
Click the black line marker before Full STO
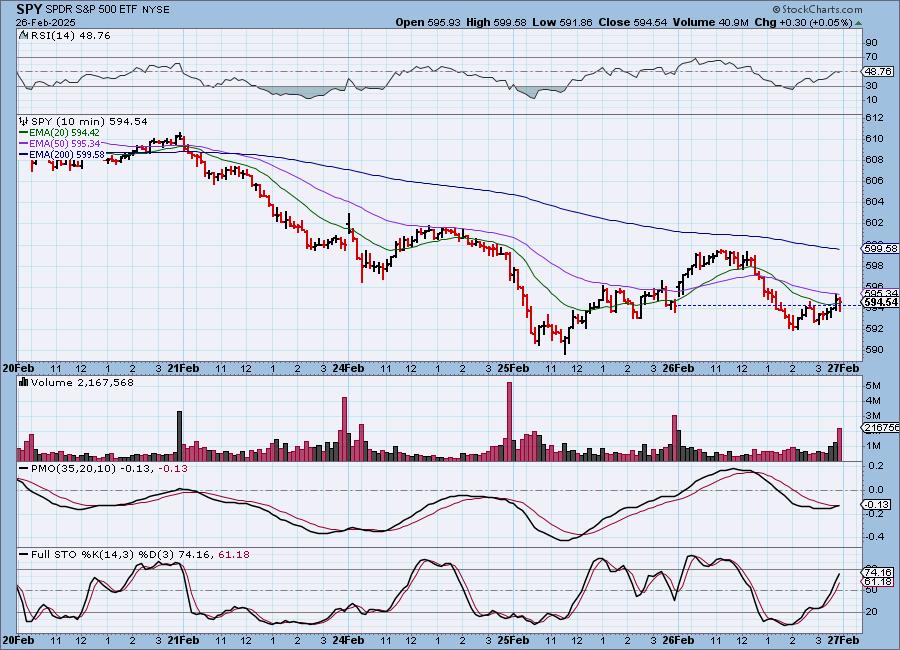[x=24, y=555]
